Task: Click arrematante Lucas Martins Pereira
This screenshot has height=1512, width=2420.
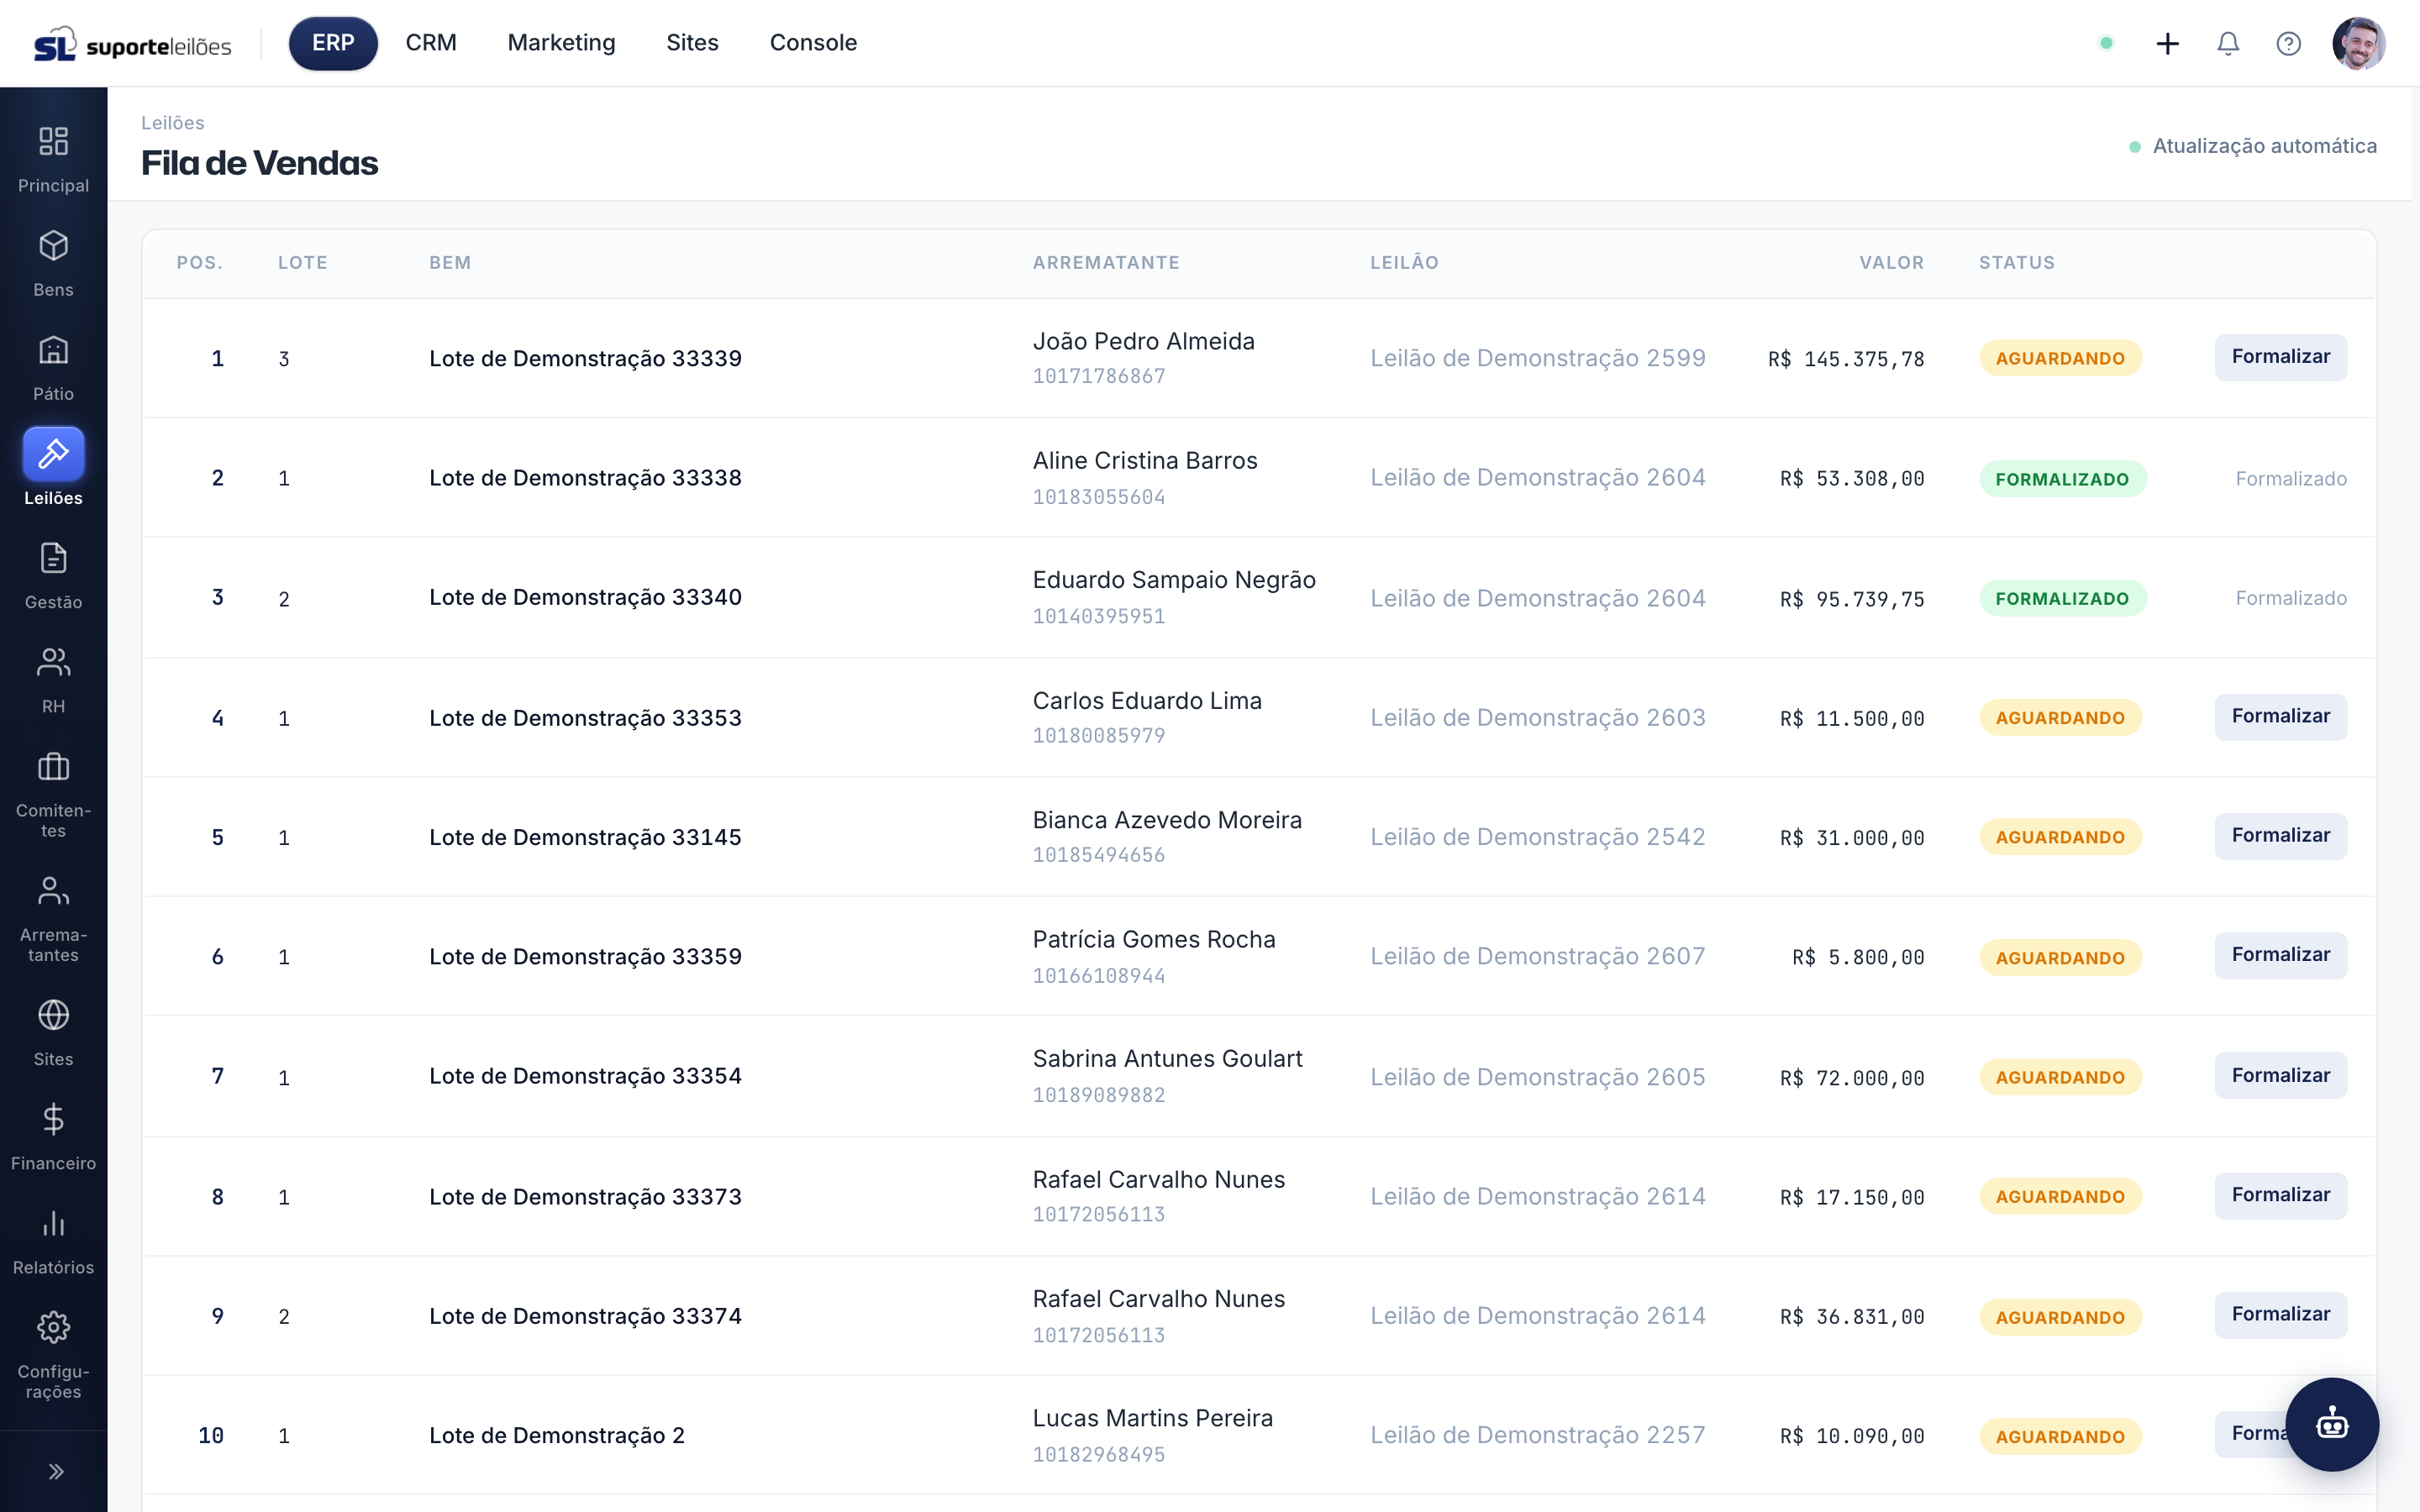Action: tap(1153, 1418)
